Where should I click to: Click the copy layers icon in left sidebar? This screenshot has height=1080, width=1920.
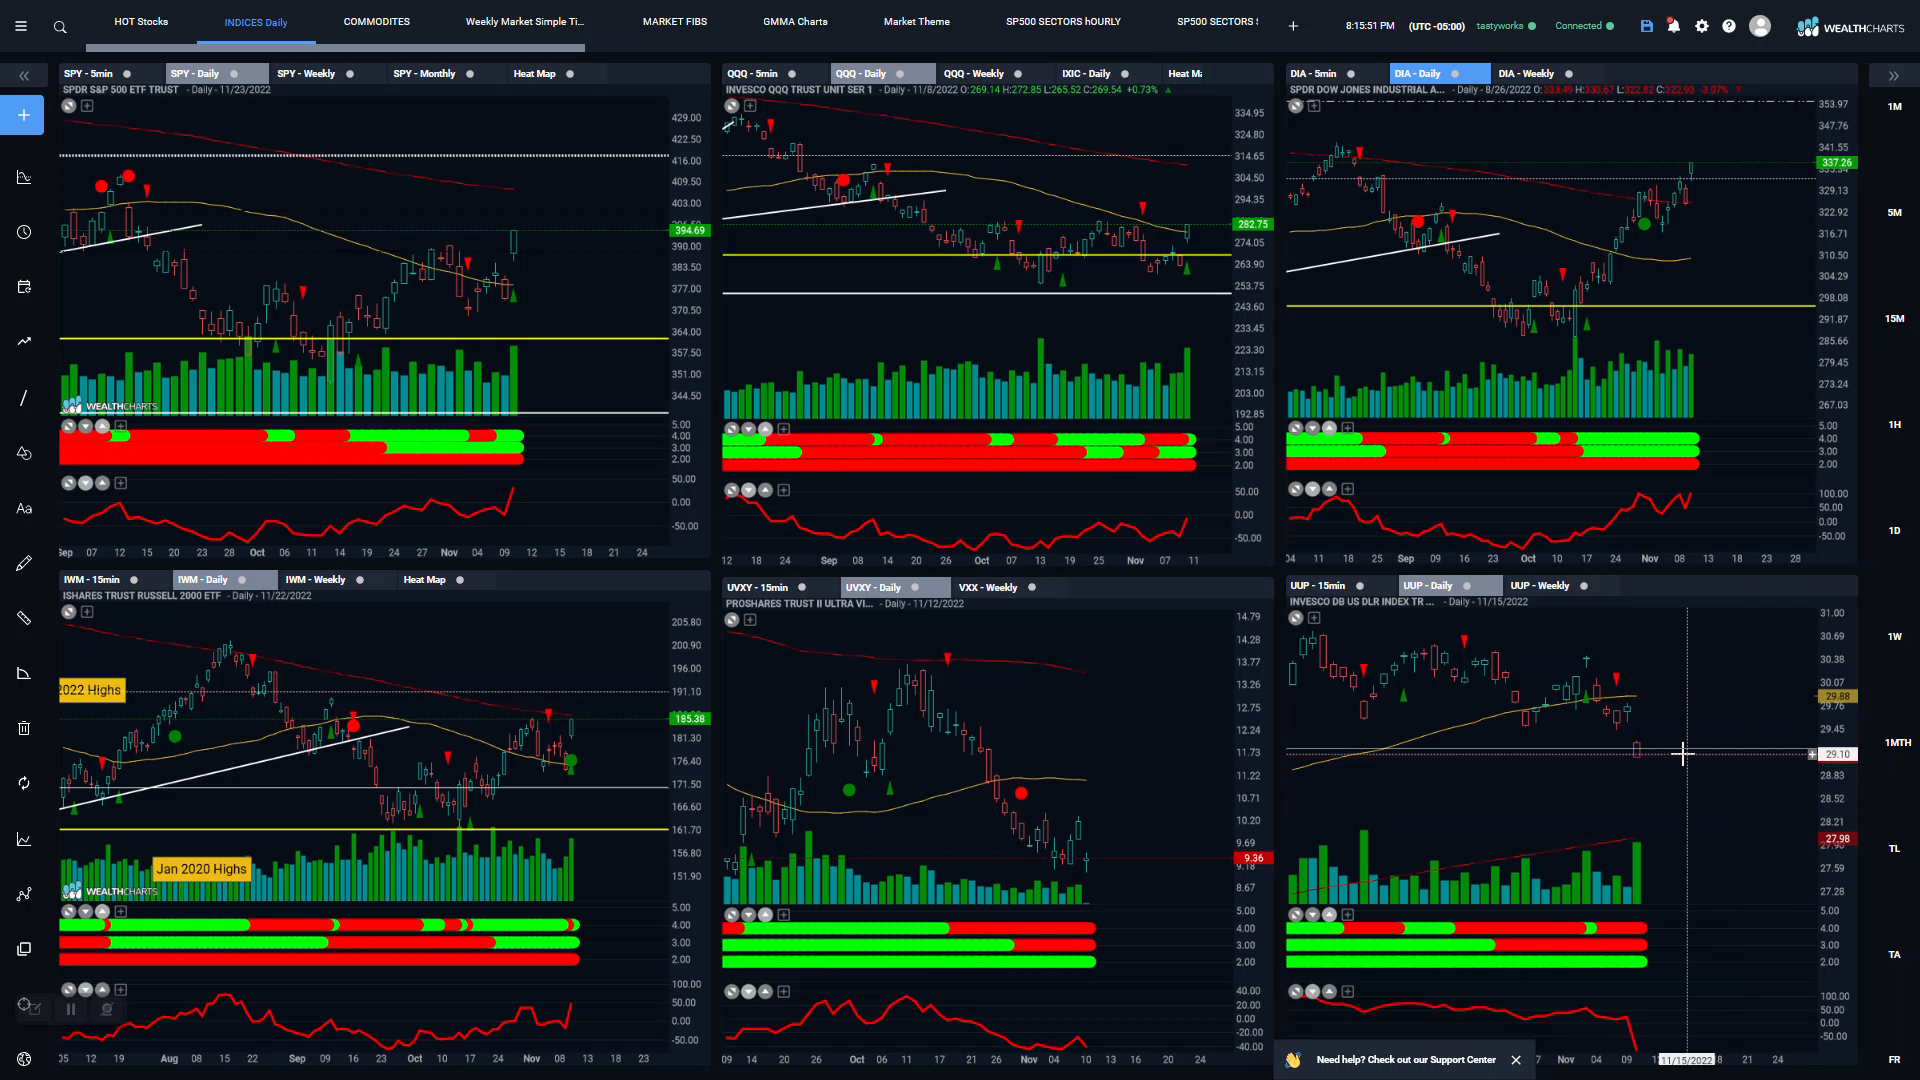pos(24,949)
